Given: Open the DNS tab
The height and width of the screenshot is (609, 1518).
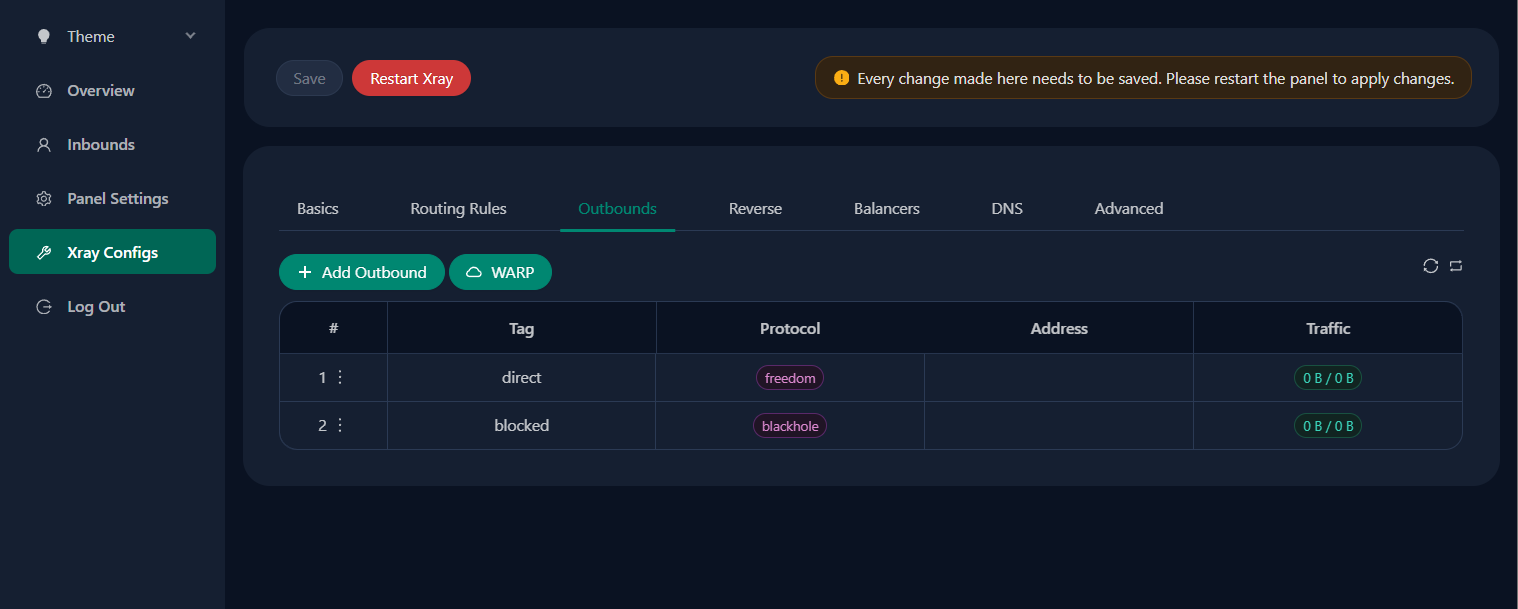Looking at the screenshot, I should (x=1007, y=209).
